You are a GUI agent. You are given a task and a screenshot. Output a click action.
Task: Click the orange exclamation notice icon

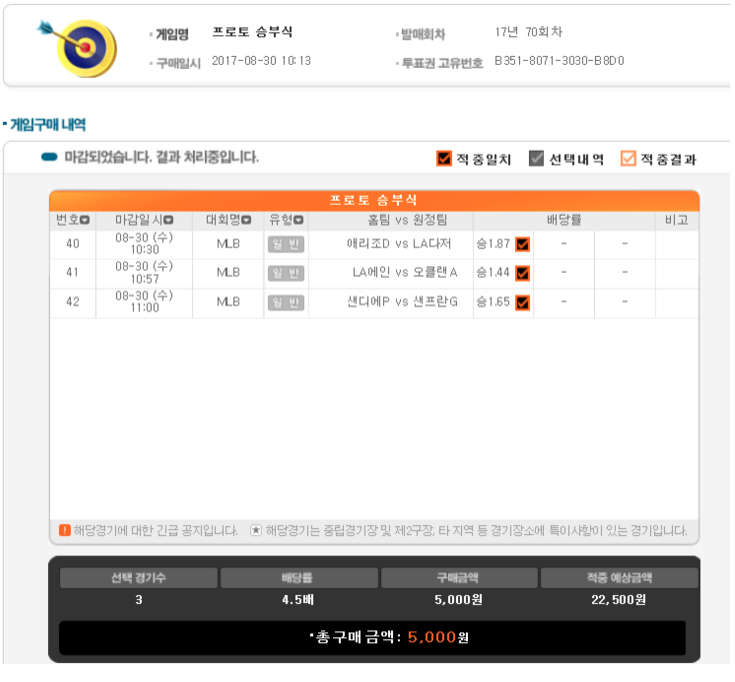pos(65,530)
